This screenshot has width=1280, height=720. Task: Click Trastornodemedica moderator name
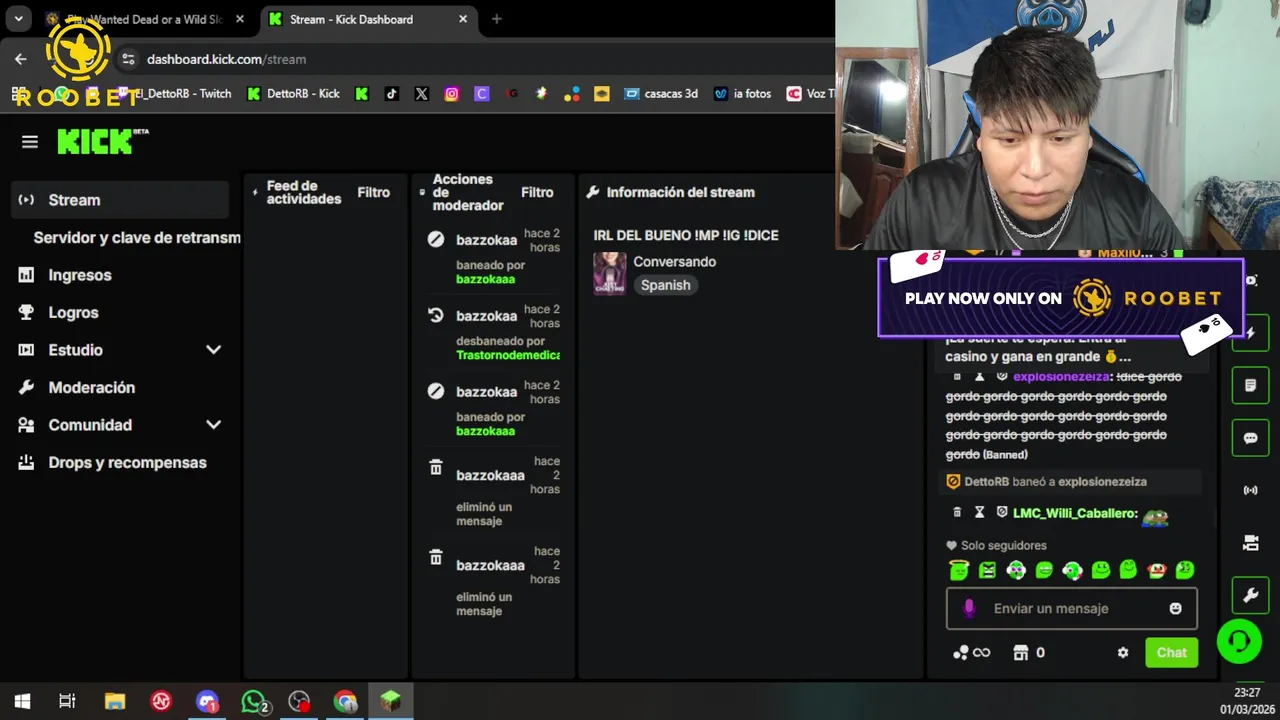508,355
